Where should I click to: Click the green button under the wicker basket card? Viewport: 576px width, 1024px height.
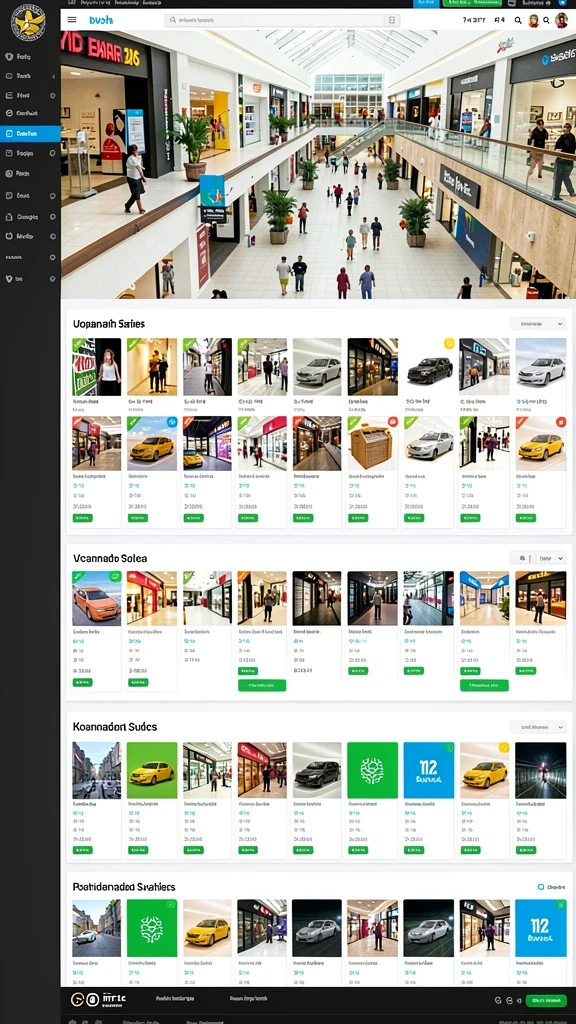pos(359,518)
